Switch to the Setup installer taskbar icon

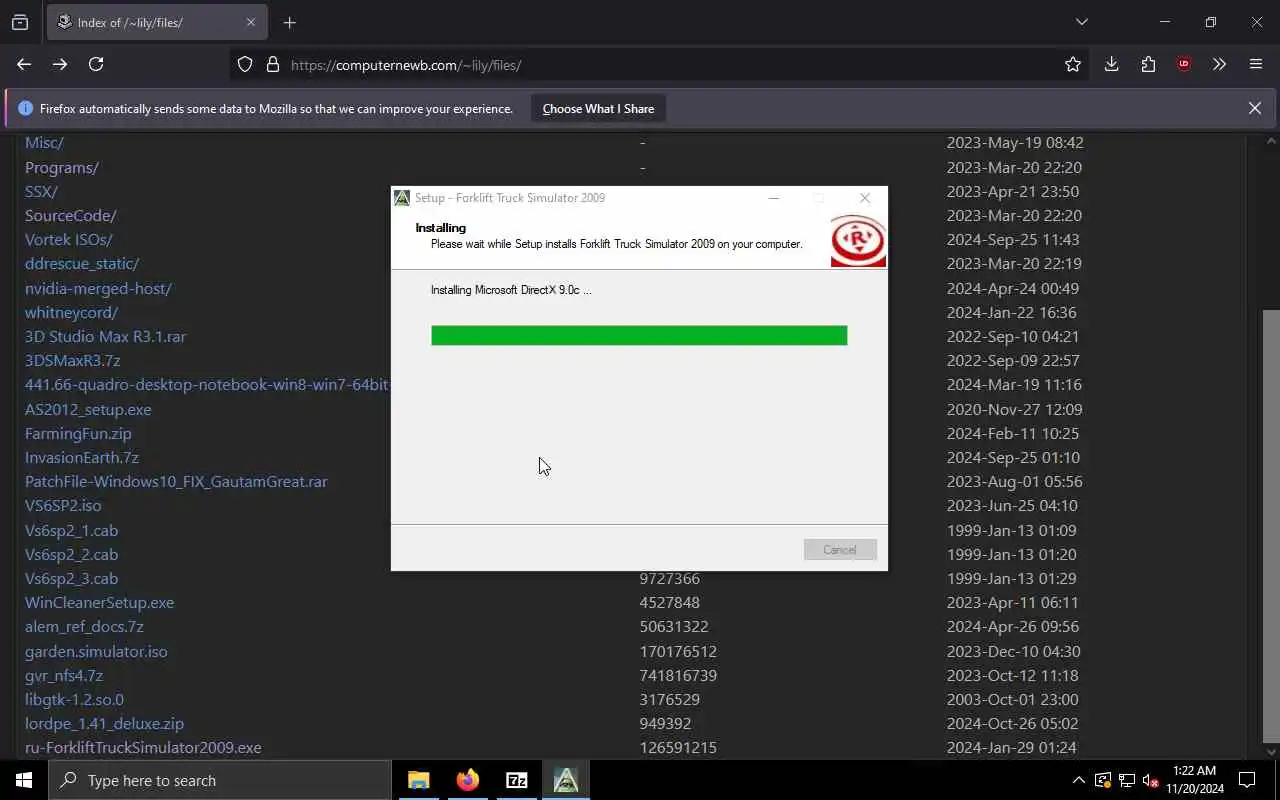(565, 780)
